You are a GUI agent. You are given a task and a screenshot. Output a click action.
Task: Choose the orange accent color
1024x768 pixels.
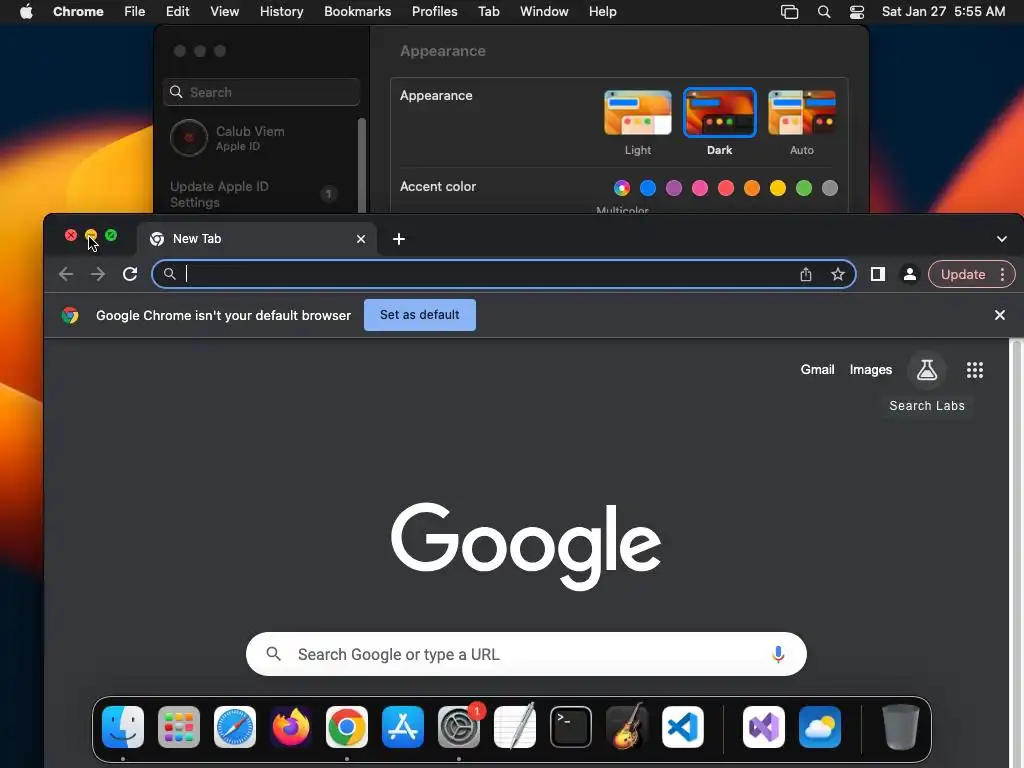tap(752, 188)
